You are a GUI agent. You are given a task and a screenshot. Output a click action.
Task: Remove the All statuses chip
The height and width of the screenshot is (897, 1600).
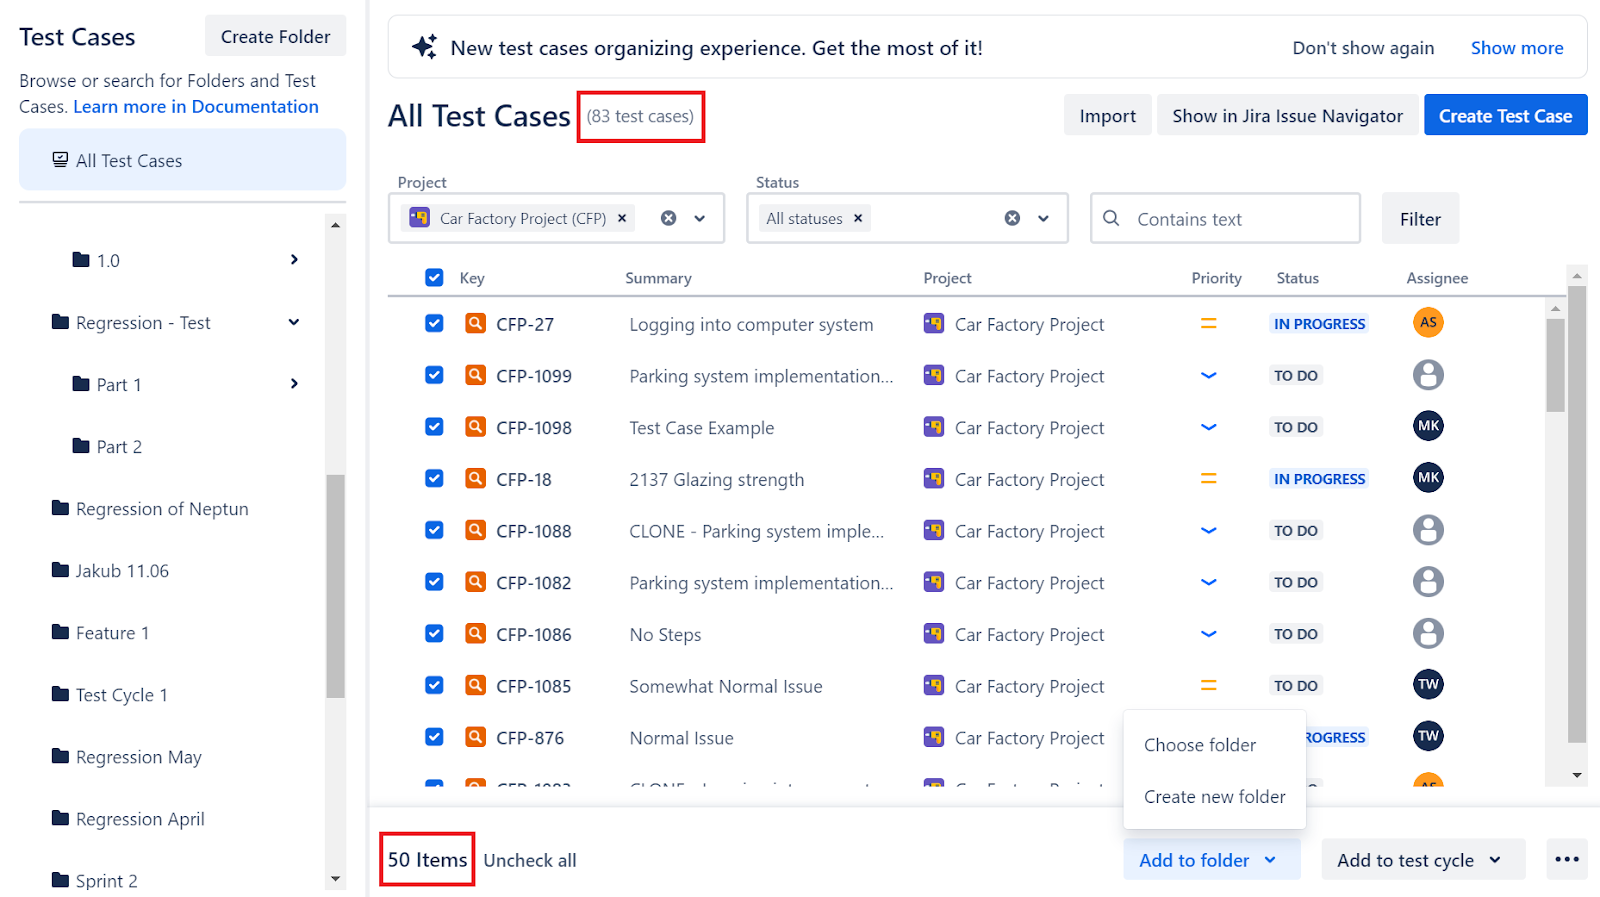click(858, 218)
